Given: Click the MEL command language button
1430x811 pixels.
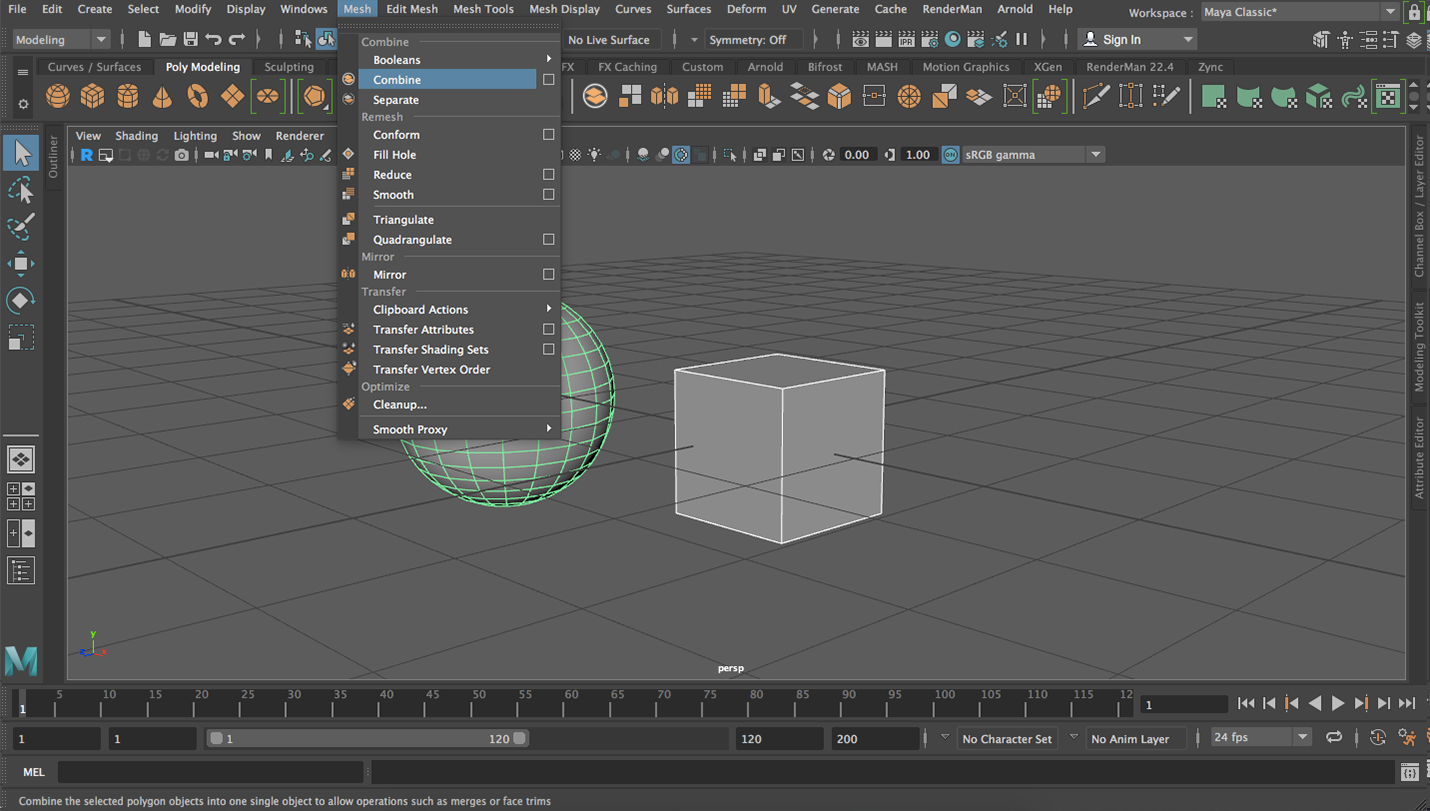Looking at the screenshot, I should (x=34, y=772).
